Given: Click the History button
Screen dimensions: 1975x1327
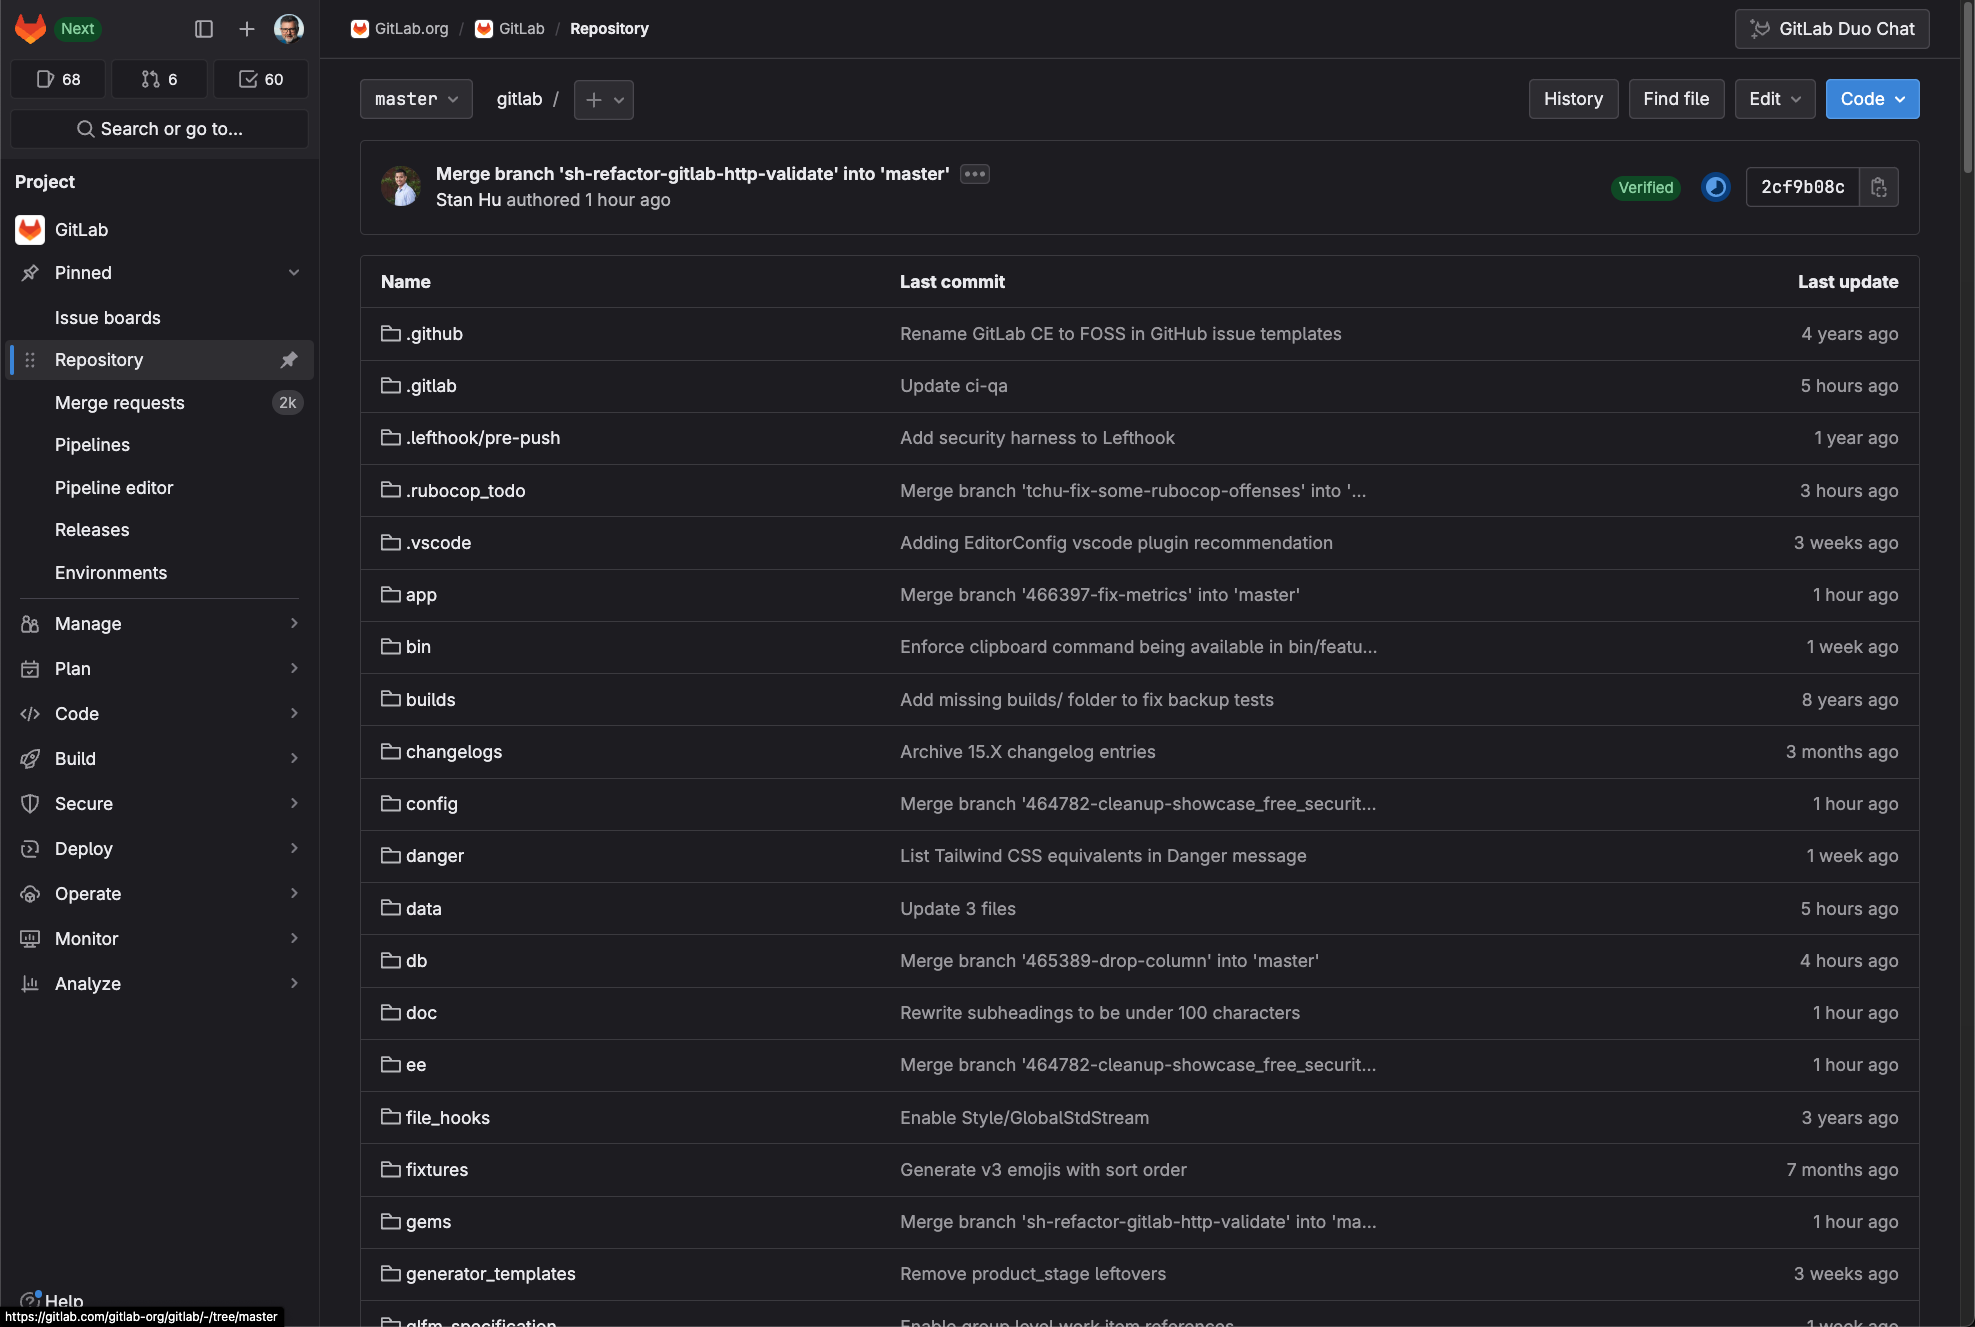Looking at the screenshot, I should pos(1573,99).
